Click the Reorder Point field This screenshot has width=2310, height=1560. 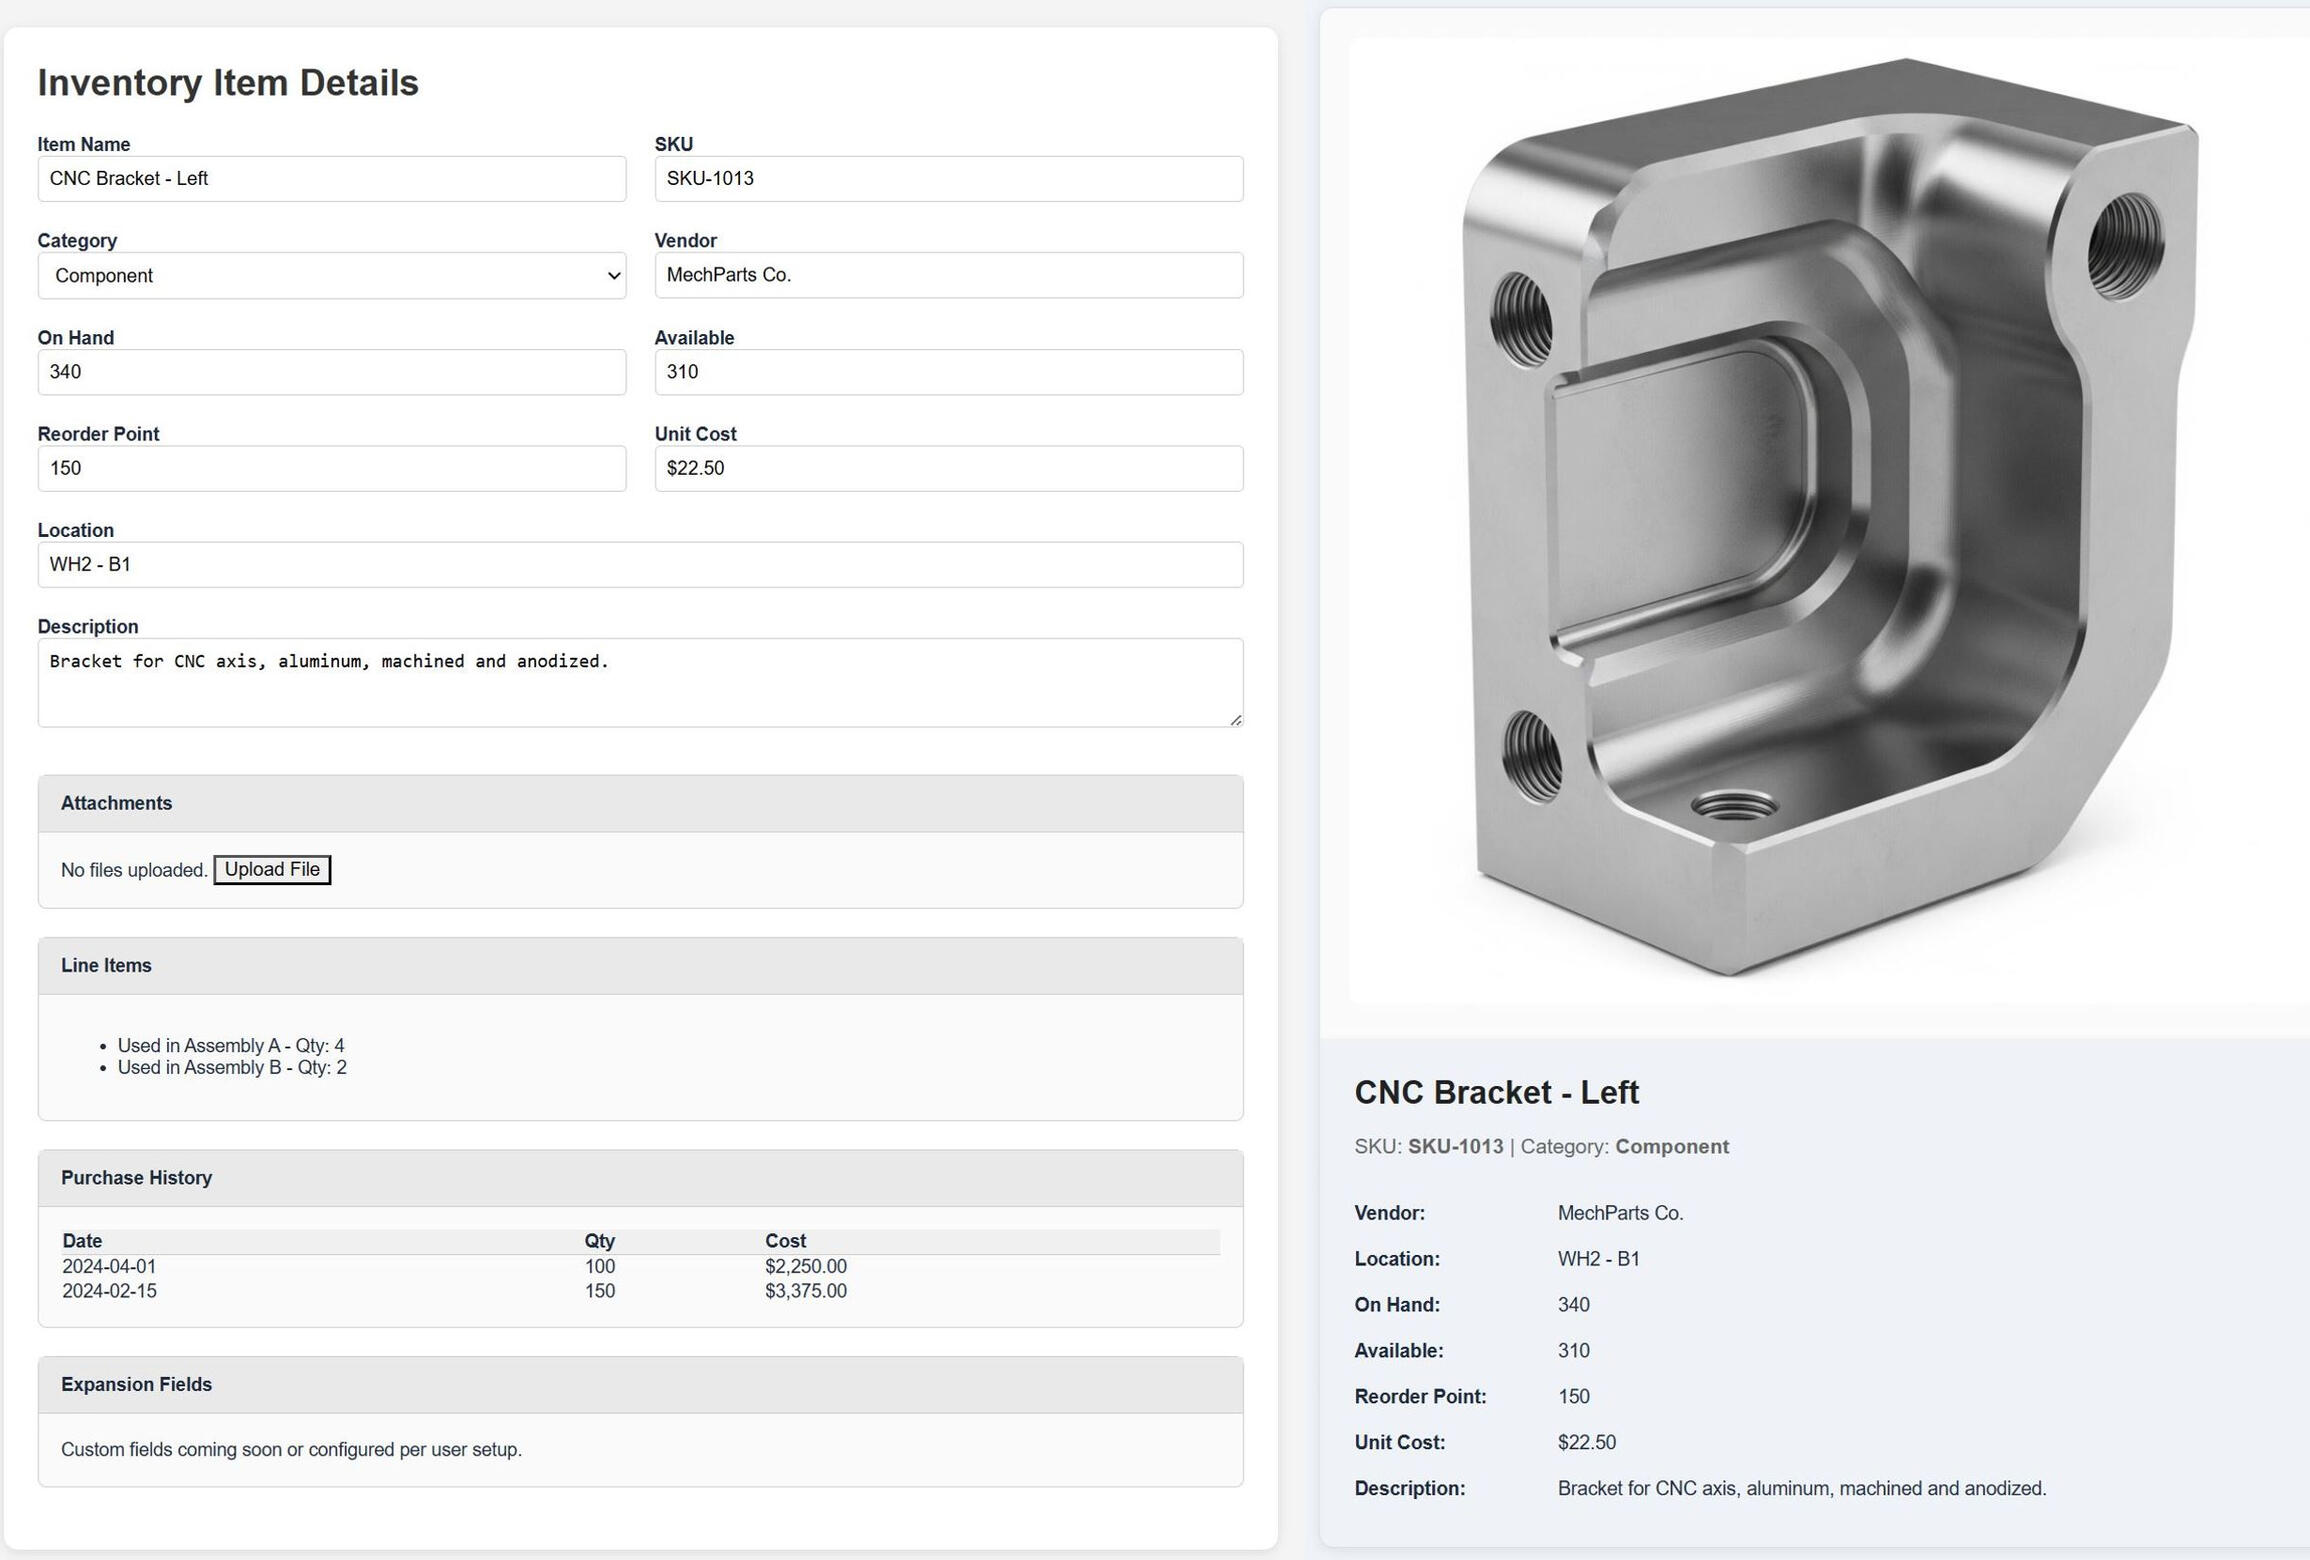click(x=331, y=468)
